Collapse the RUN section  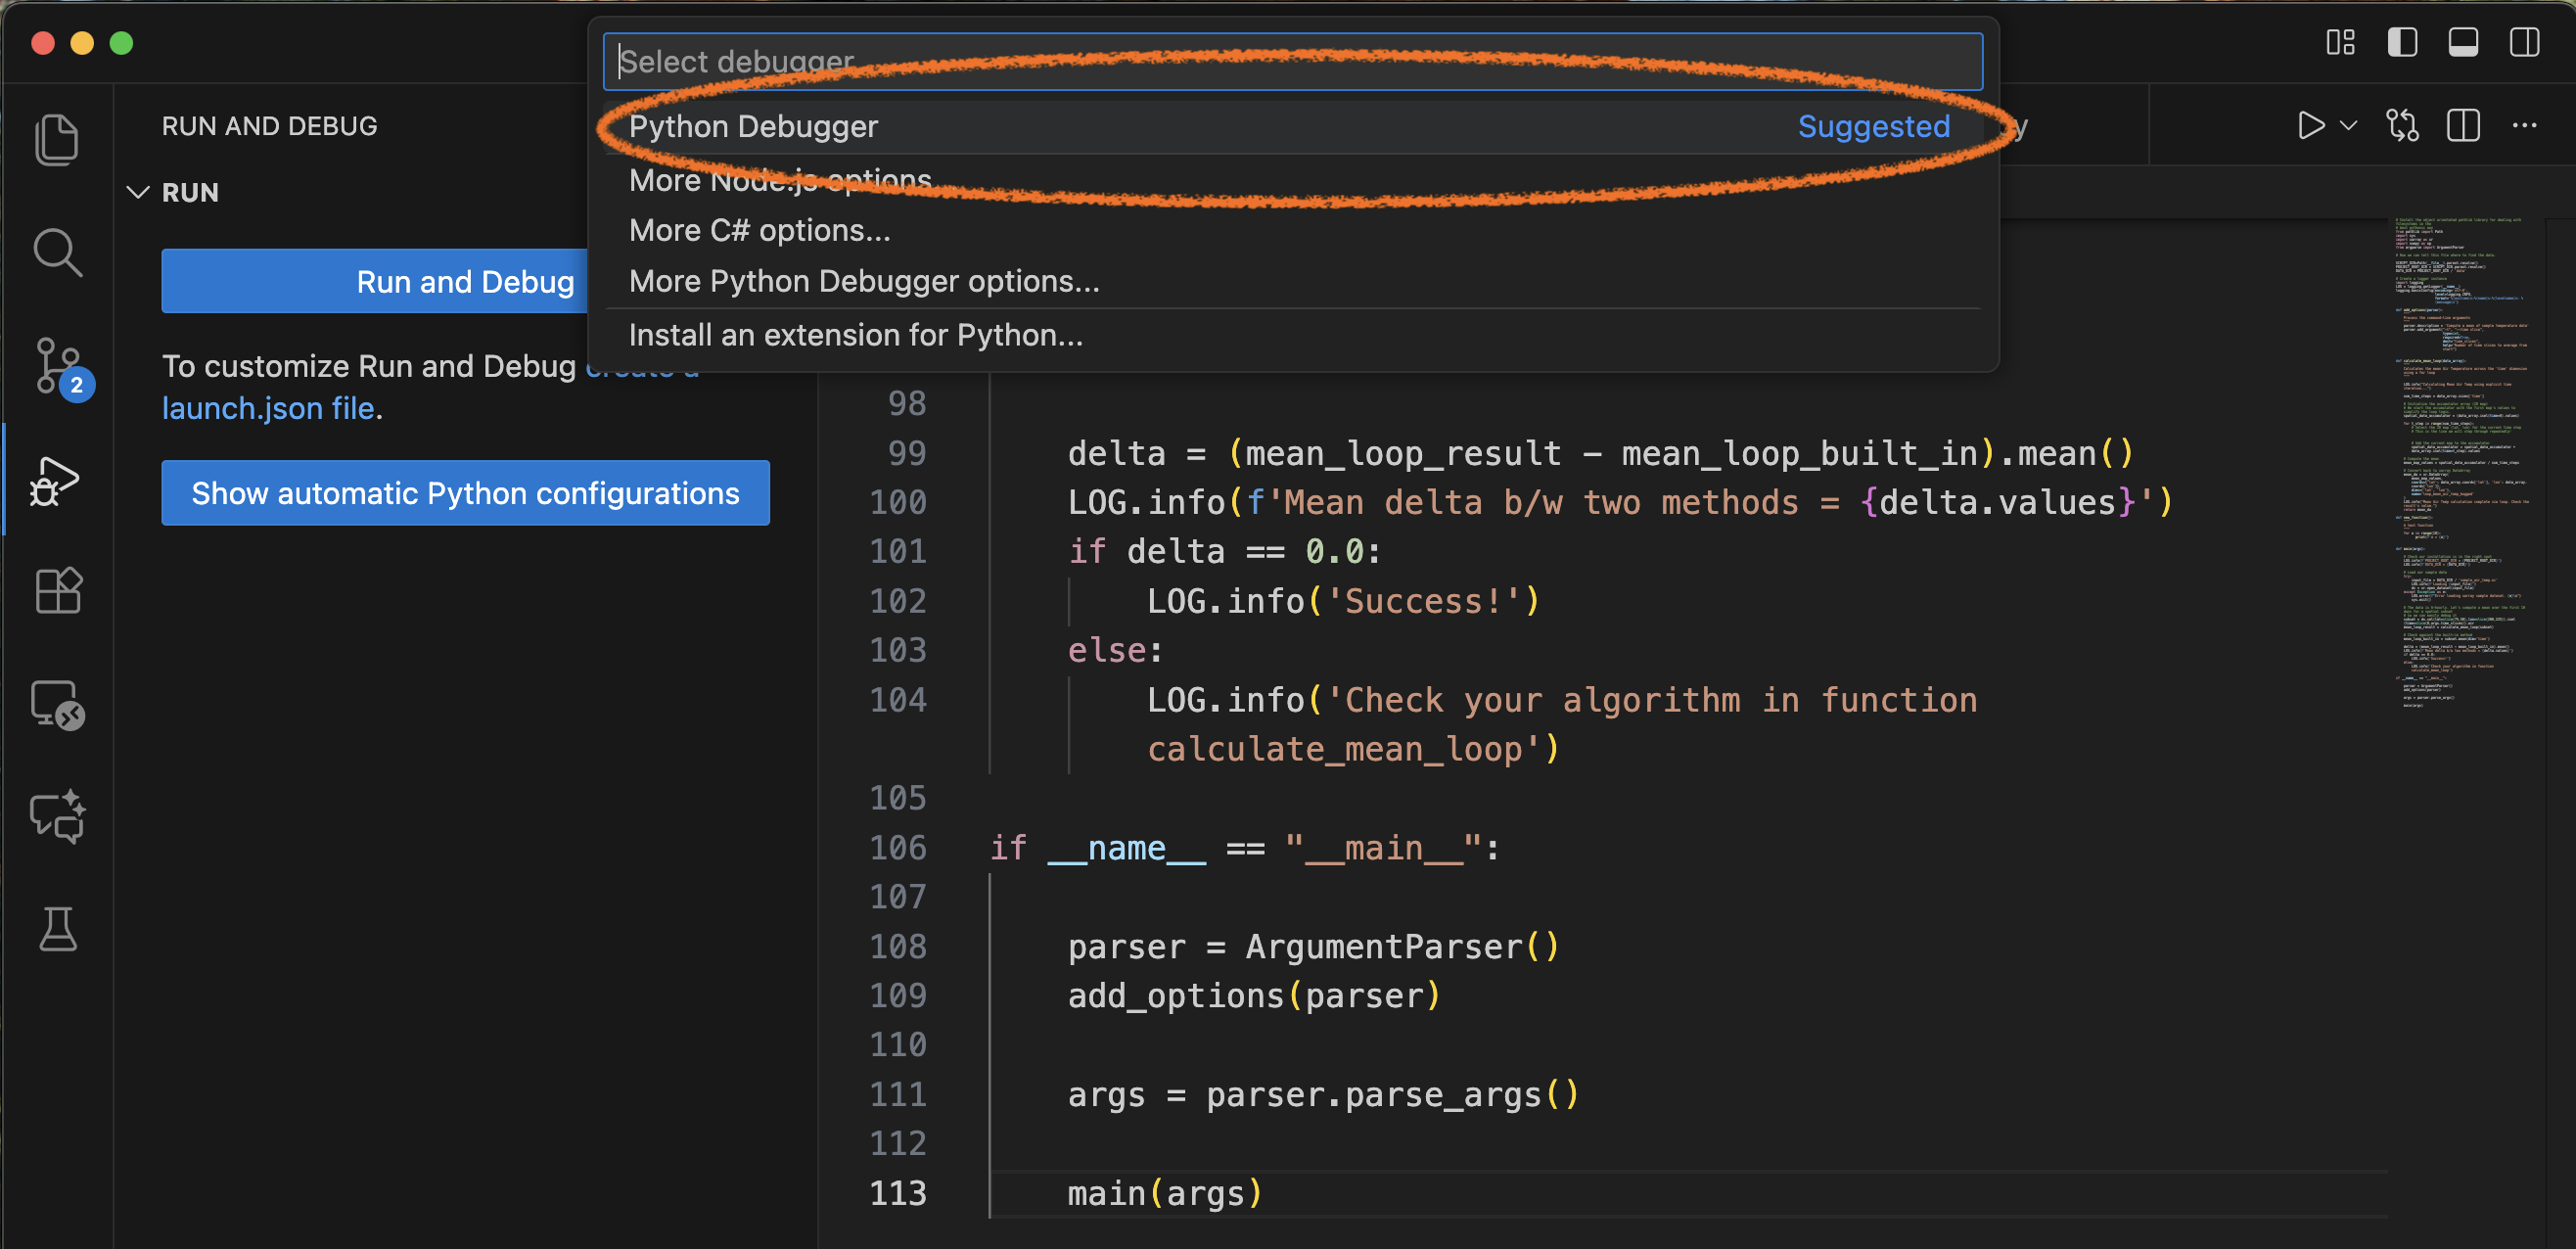pos(138,192)
